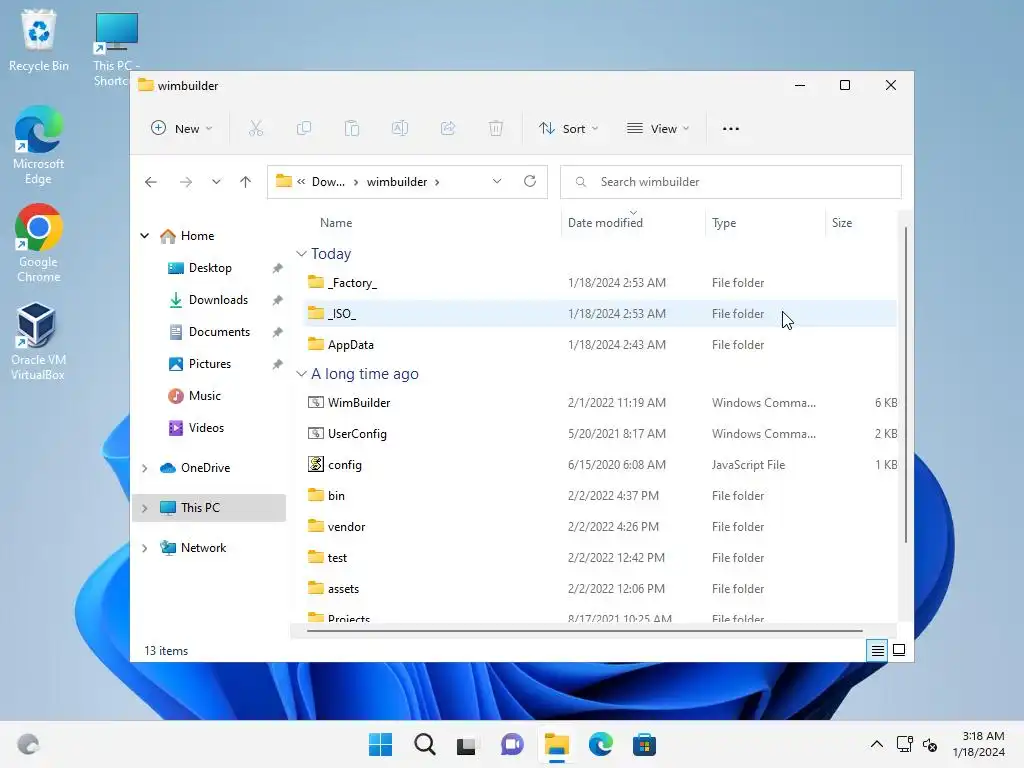This screenshot has width=1024, height=768.
Task: Show hidden system tray icons
Action: point(876,744)
